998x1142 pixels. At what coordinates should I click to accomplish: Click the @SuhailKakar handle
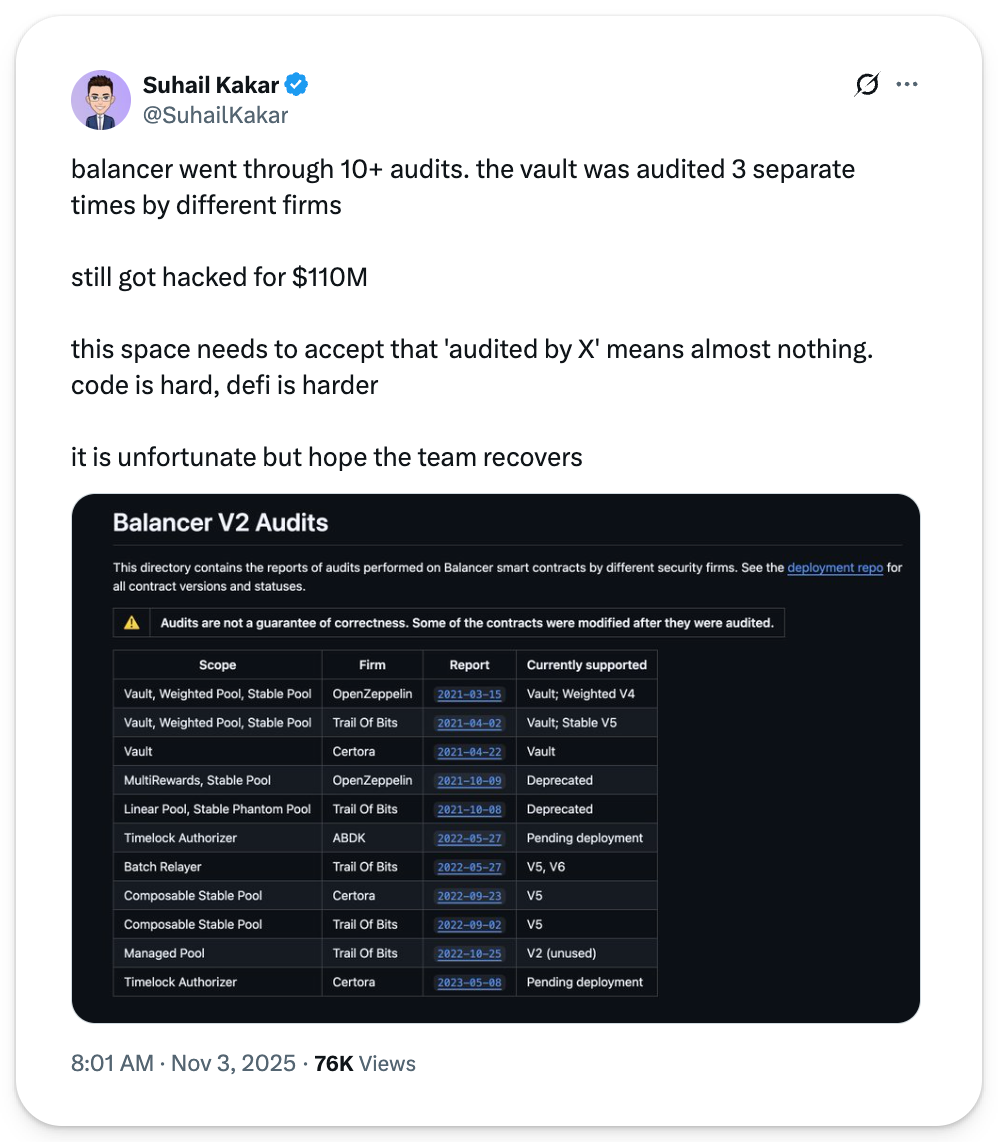pos(215,115)
